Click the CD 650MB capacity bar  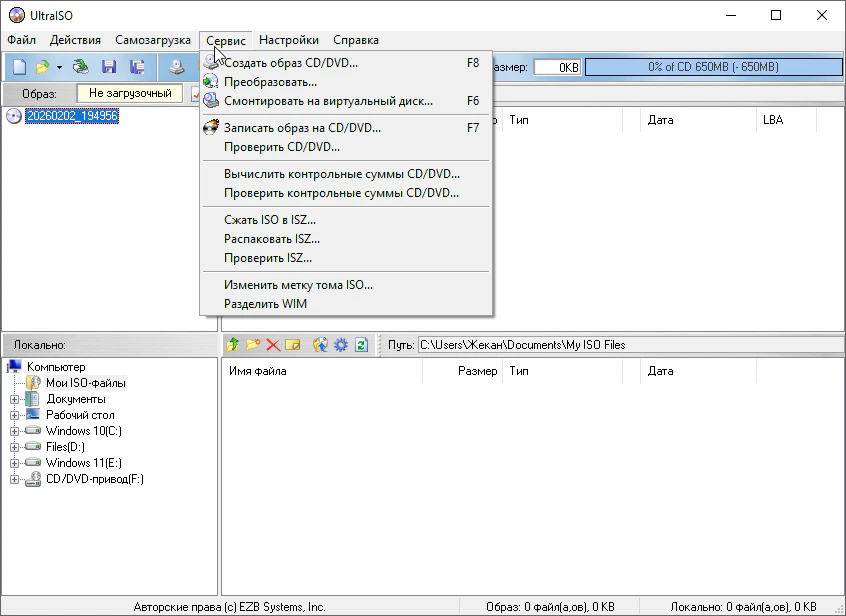[712, 67]
